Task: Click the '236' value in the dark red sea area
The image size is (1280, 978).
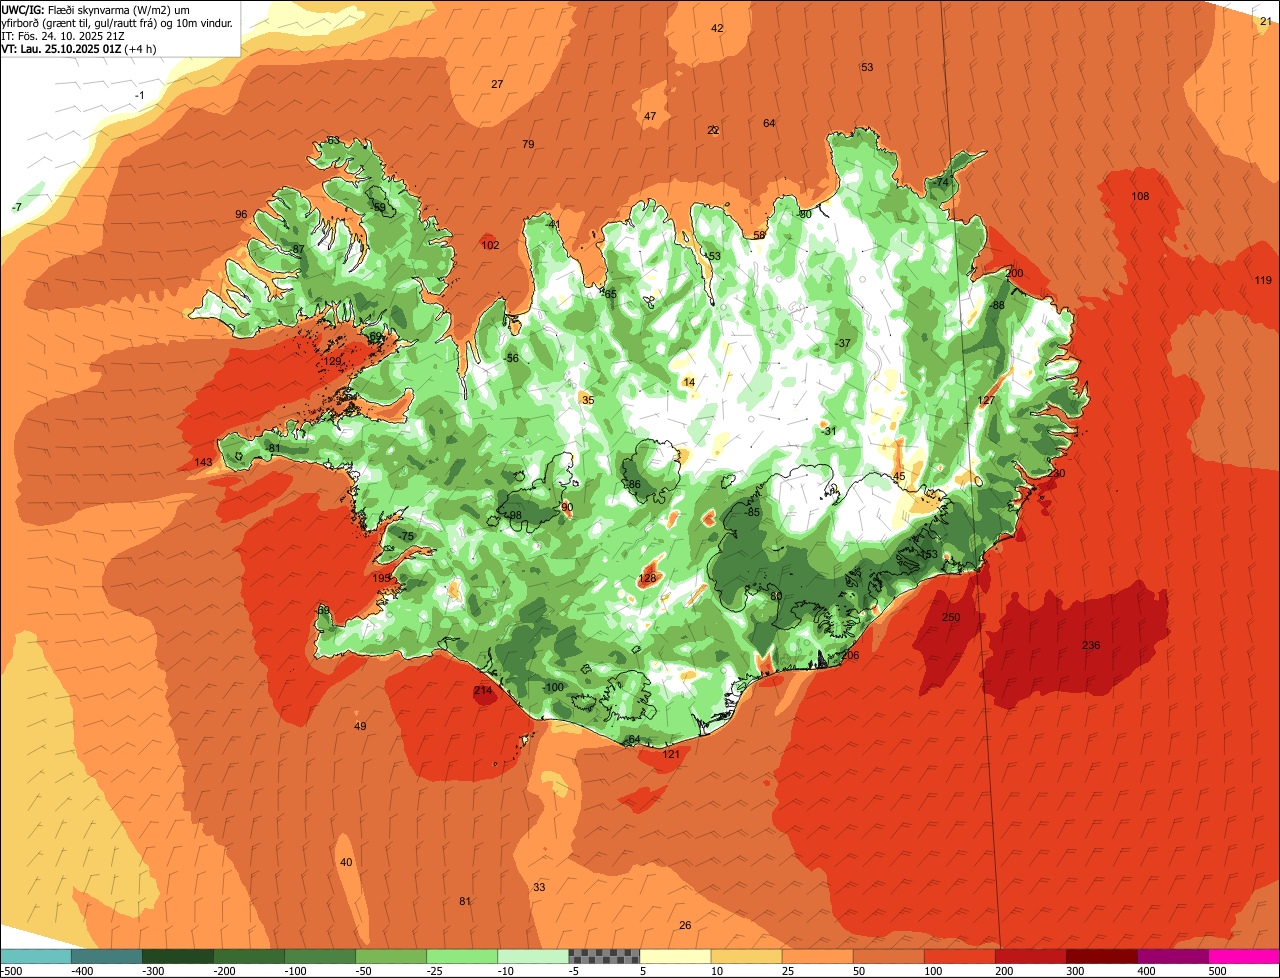Action: [1091, 645]
